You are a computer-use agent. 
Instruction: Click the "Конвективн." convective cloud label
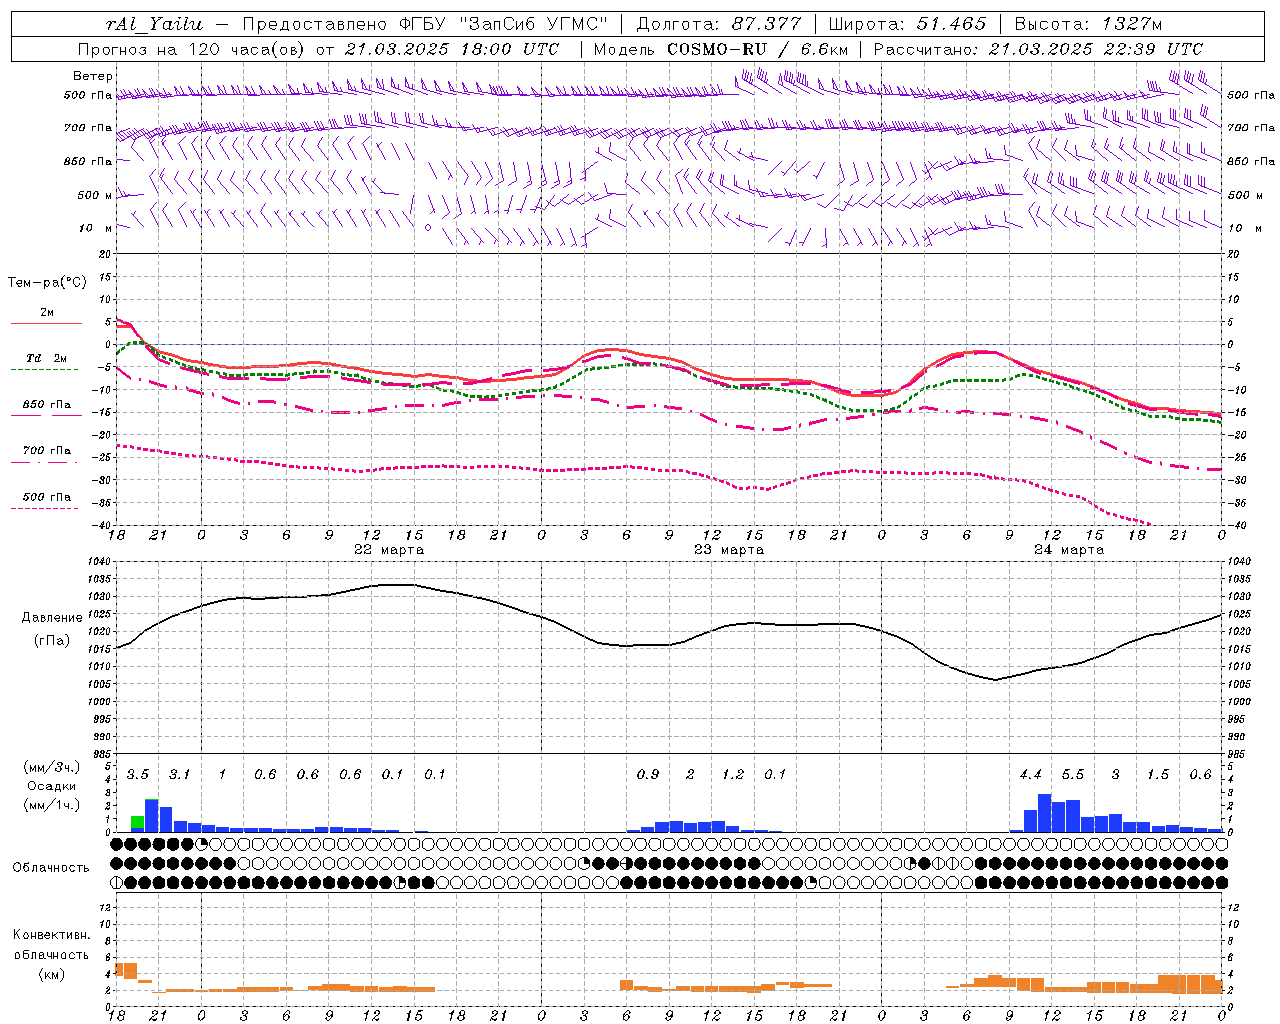click(x=51, y=935)
